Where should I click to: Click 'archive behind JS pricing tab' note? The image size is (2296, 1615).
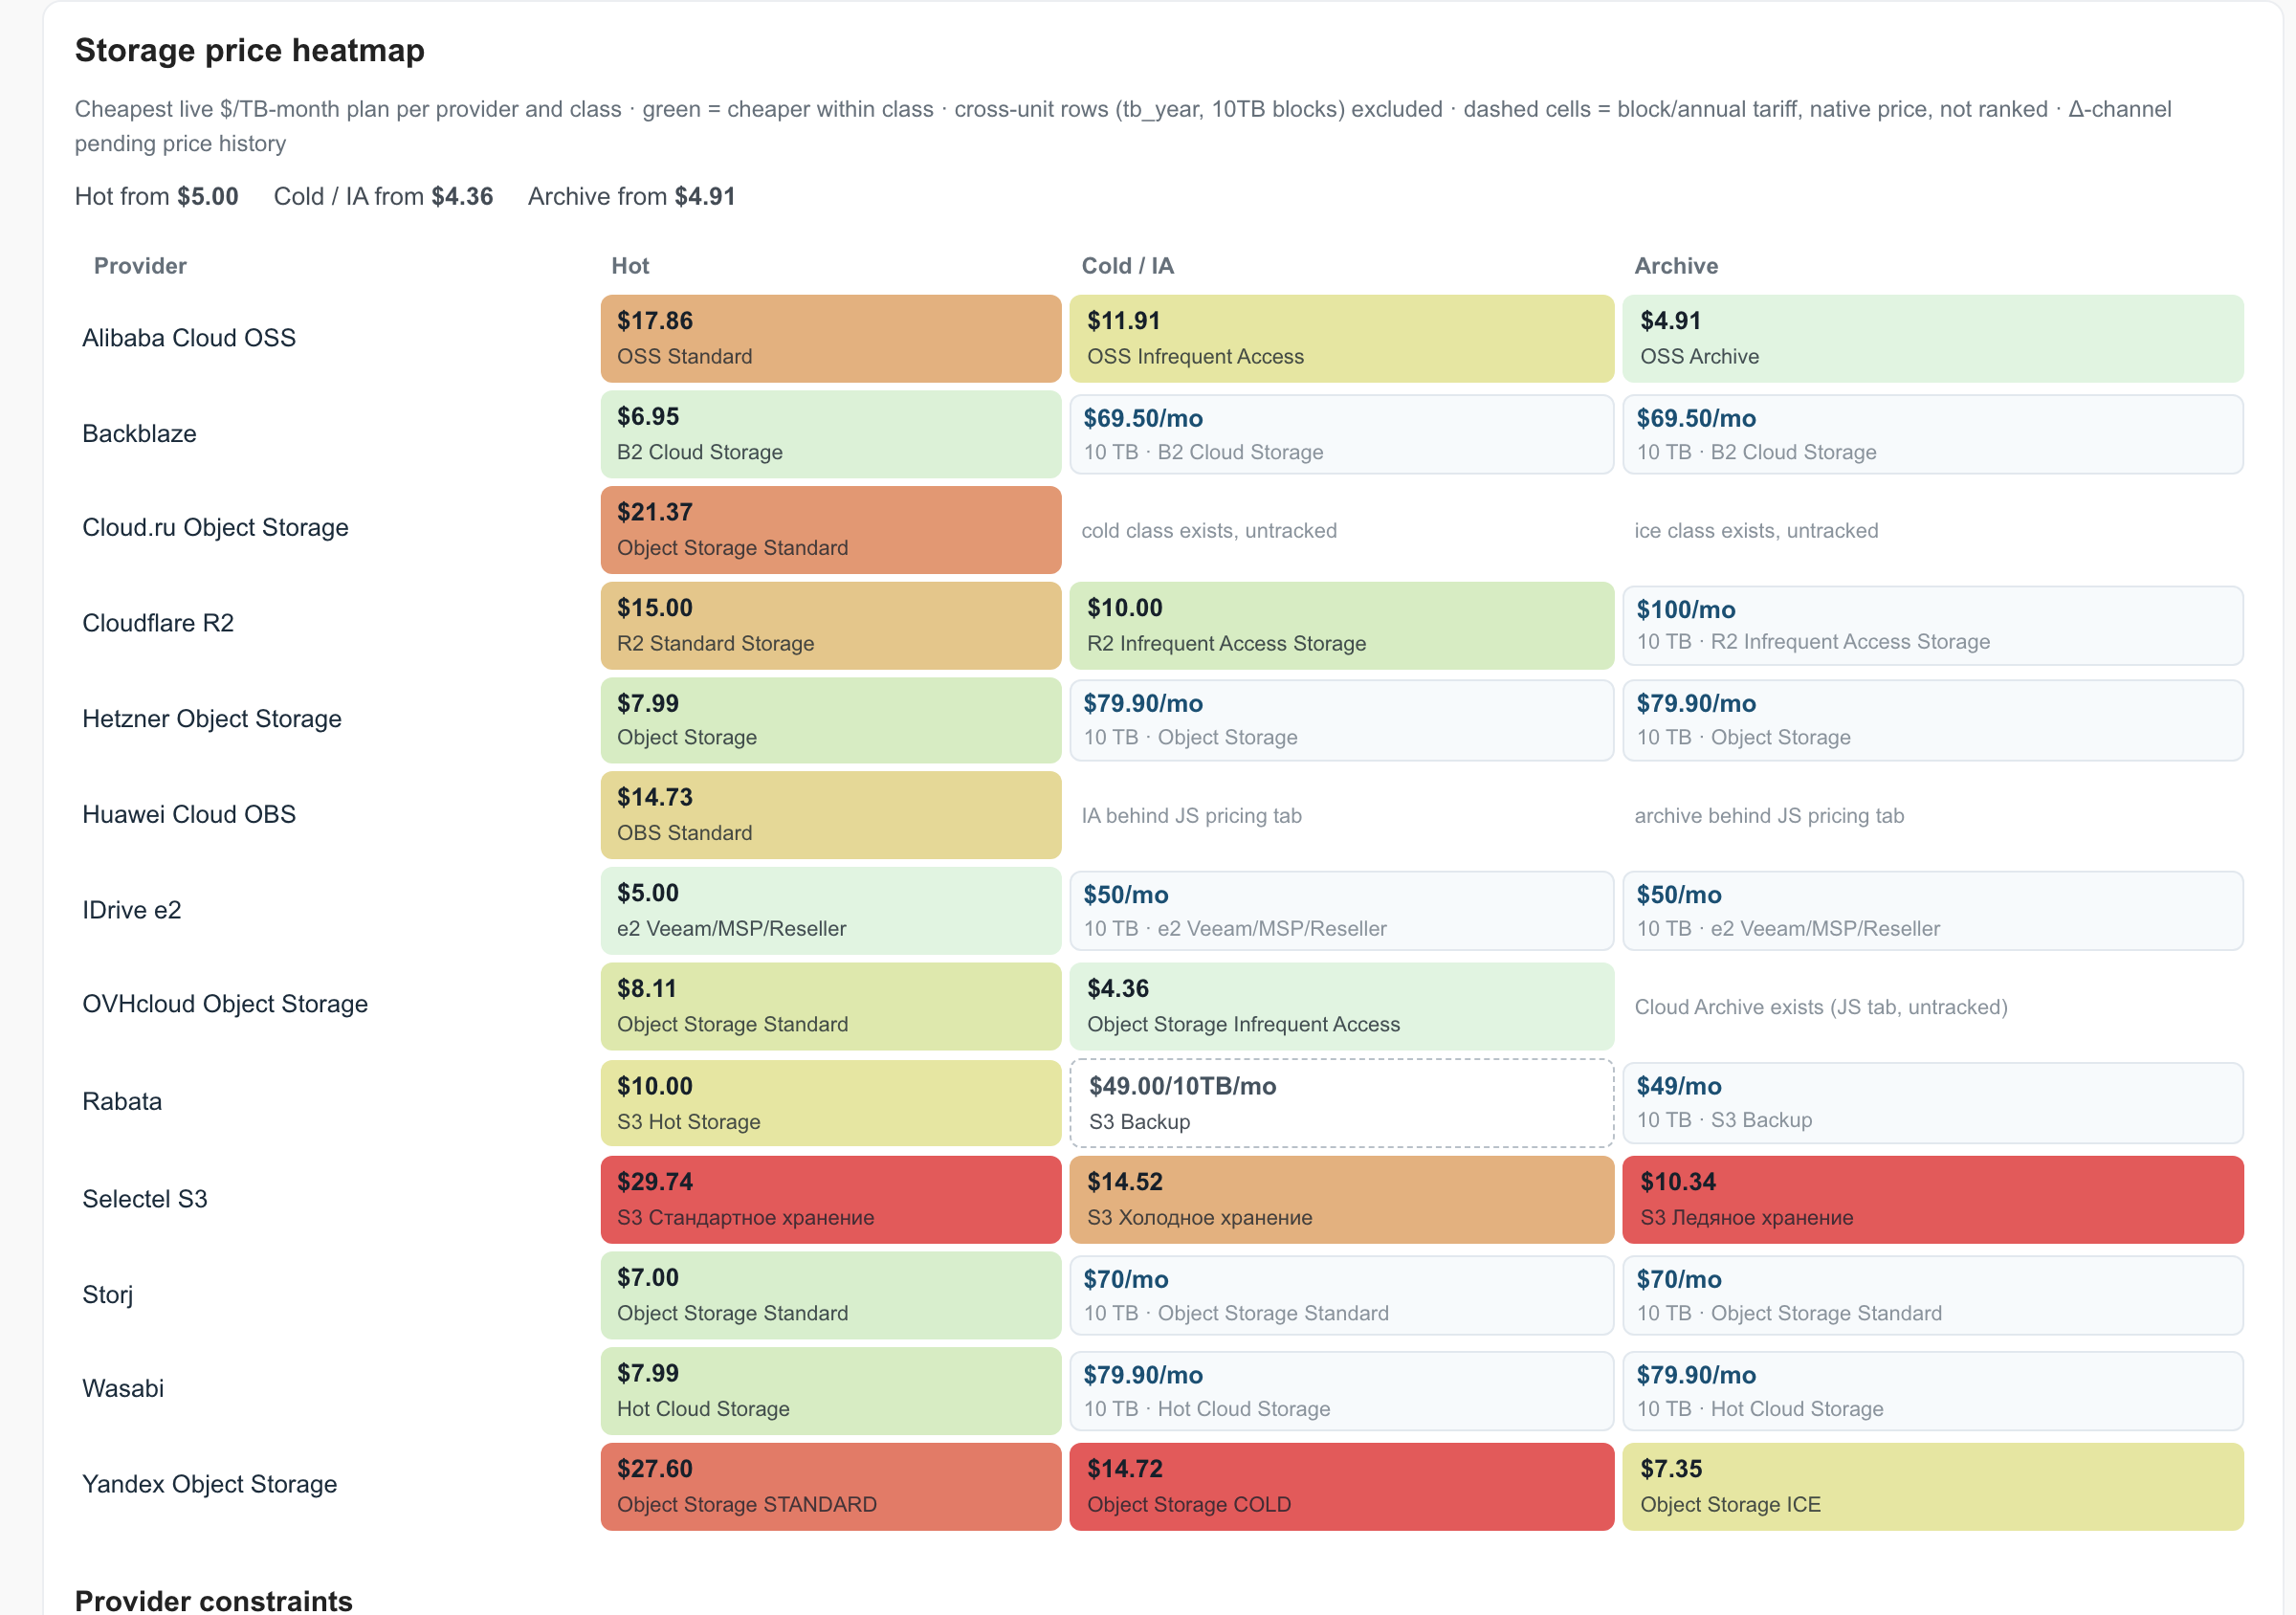(x=1769, y=816)
